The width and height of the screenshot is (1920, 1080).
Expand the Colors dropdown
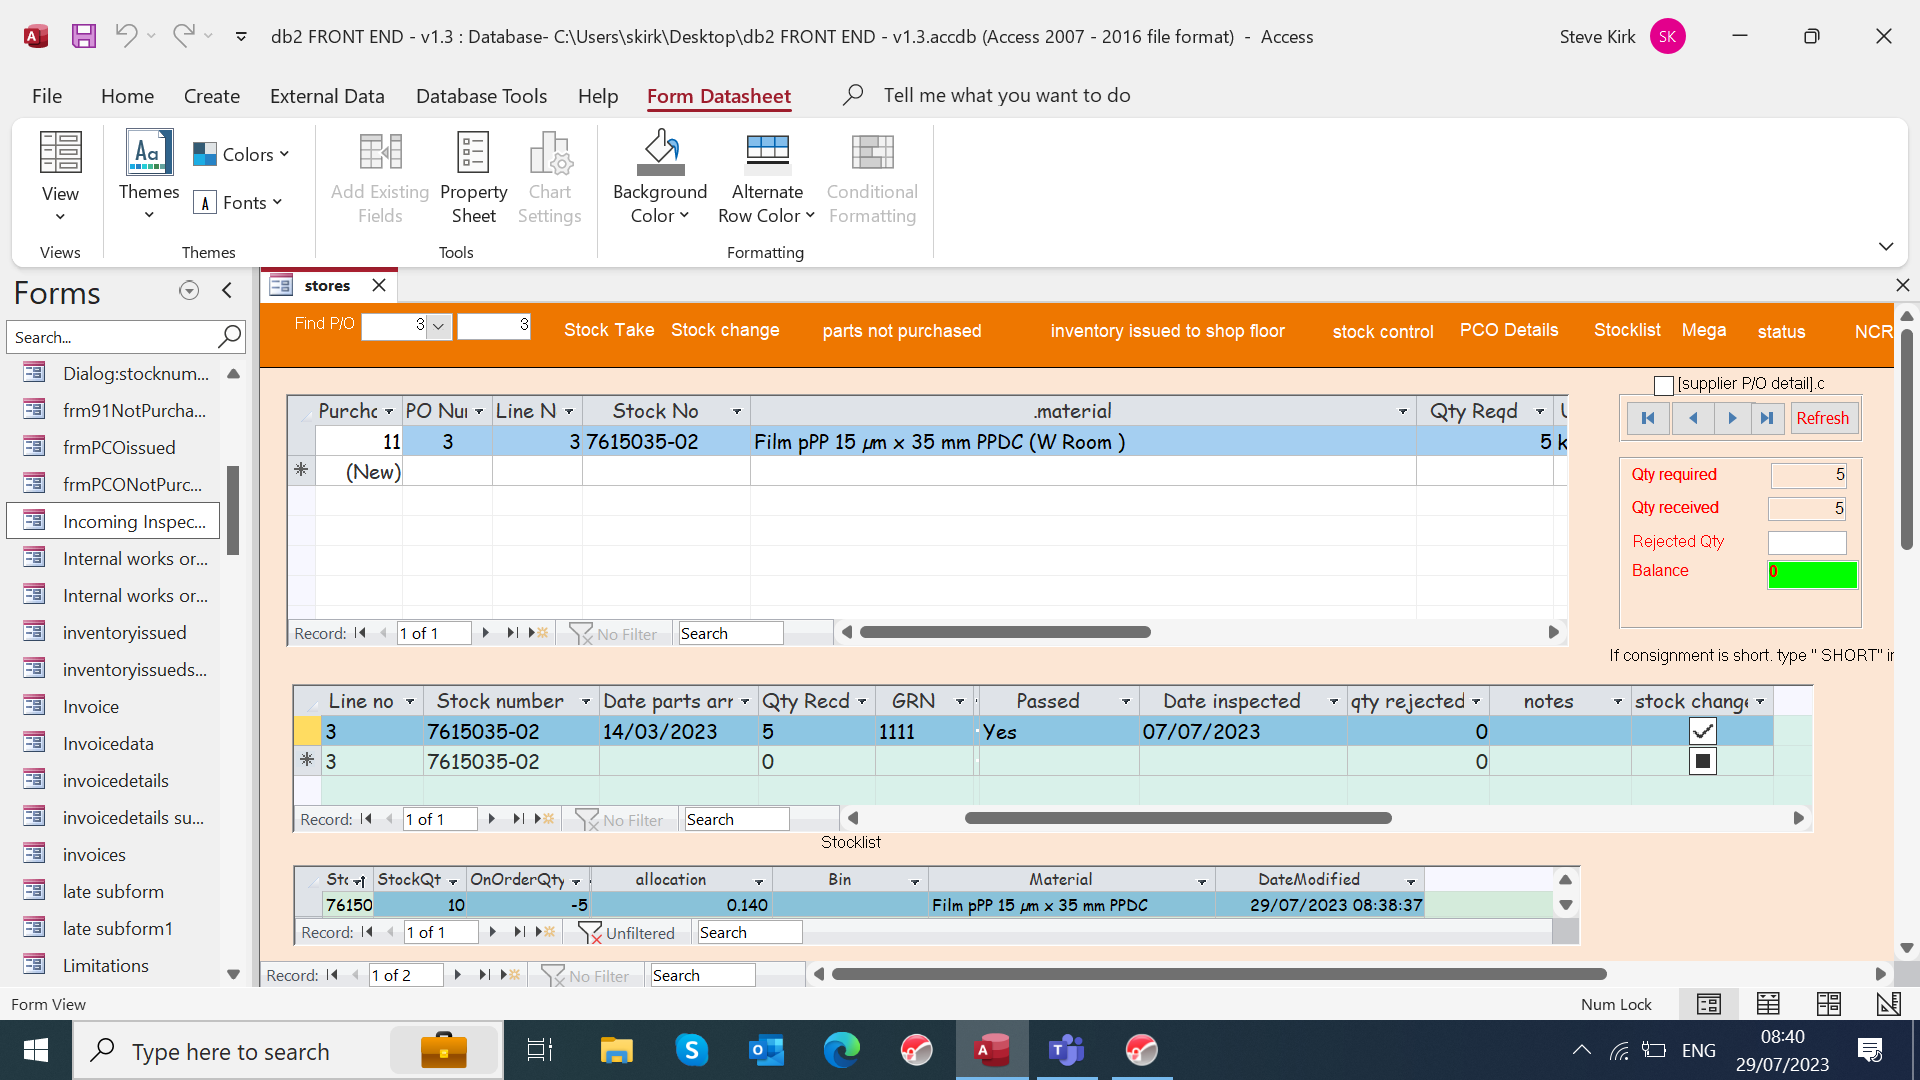point(241,155)
